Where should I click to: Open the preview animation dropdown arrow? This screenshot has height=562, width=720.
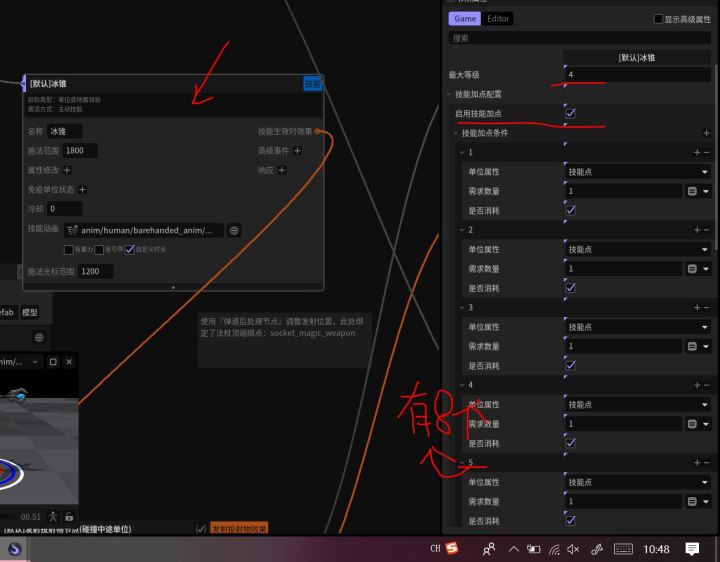[x=35, y=362]
